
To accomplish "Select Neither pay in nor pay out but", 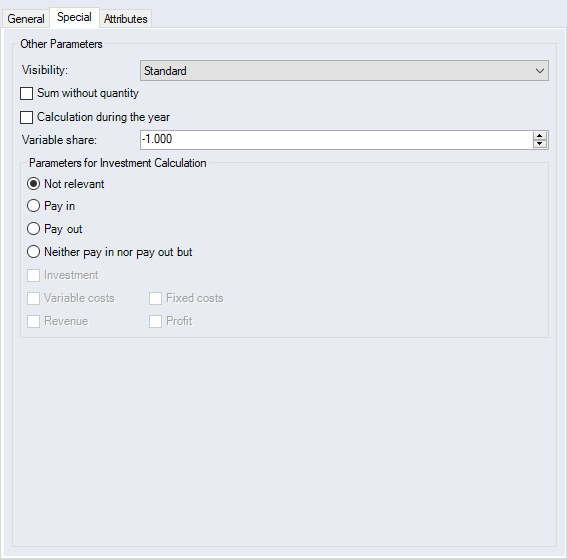I will click(33, 252).
